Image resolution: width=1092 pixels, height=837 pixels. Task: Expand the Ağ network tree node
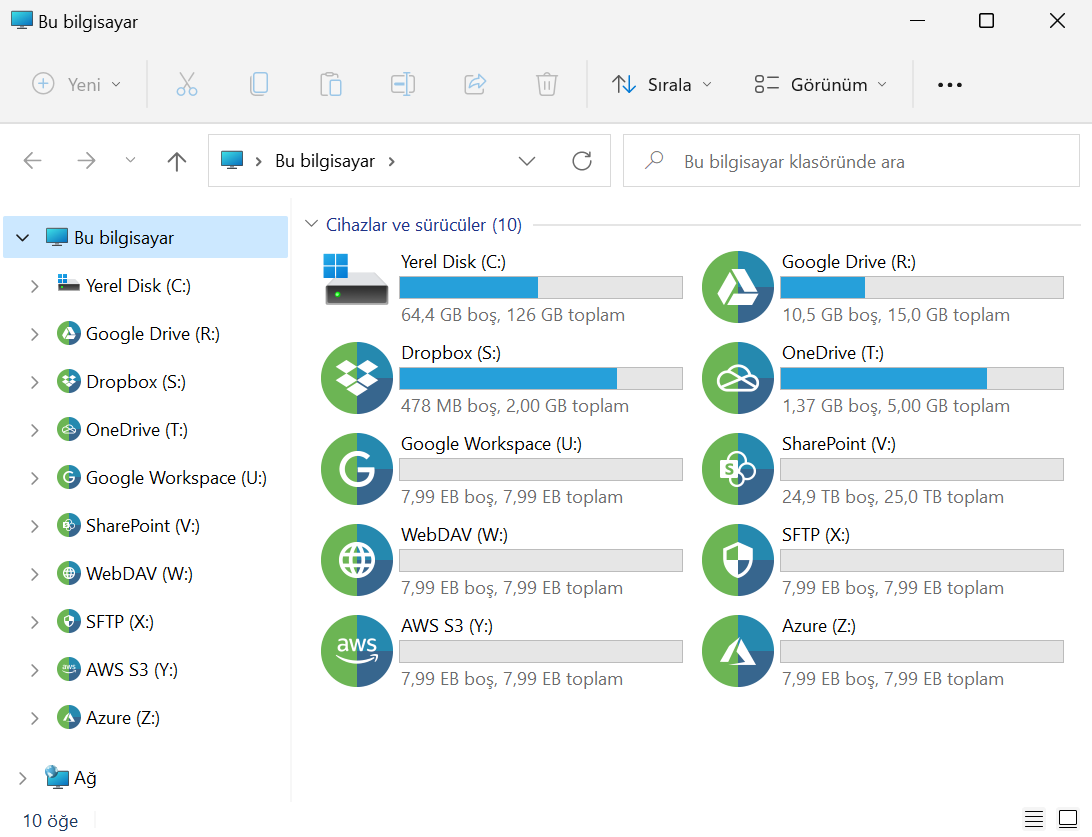[23, 778]
